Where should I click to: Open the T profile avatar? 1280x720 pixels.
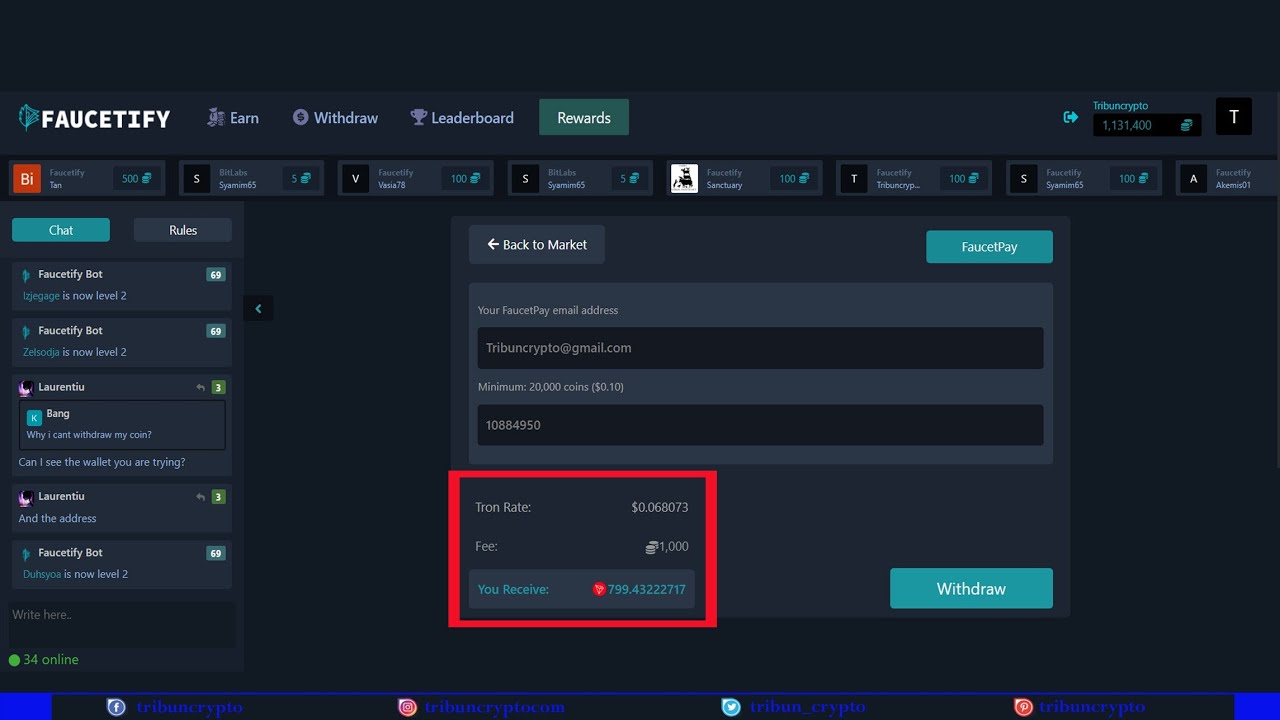[x=1234, y=117]
